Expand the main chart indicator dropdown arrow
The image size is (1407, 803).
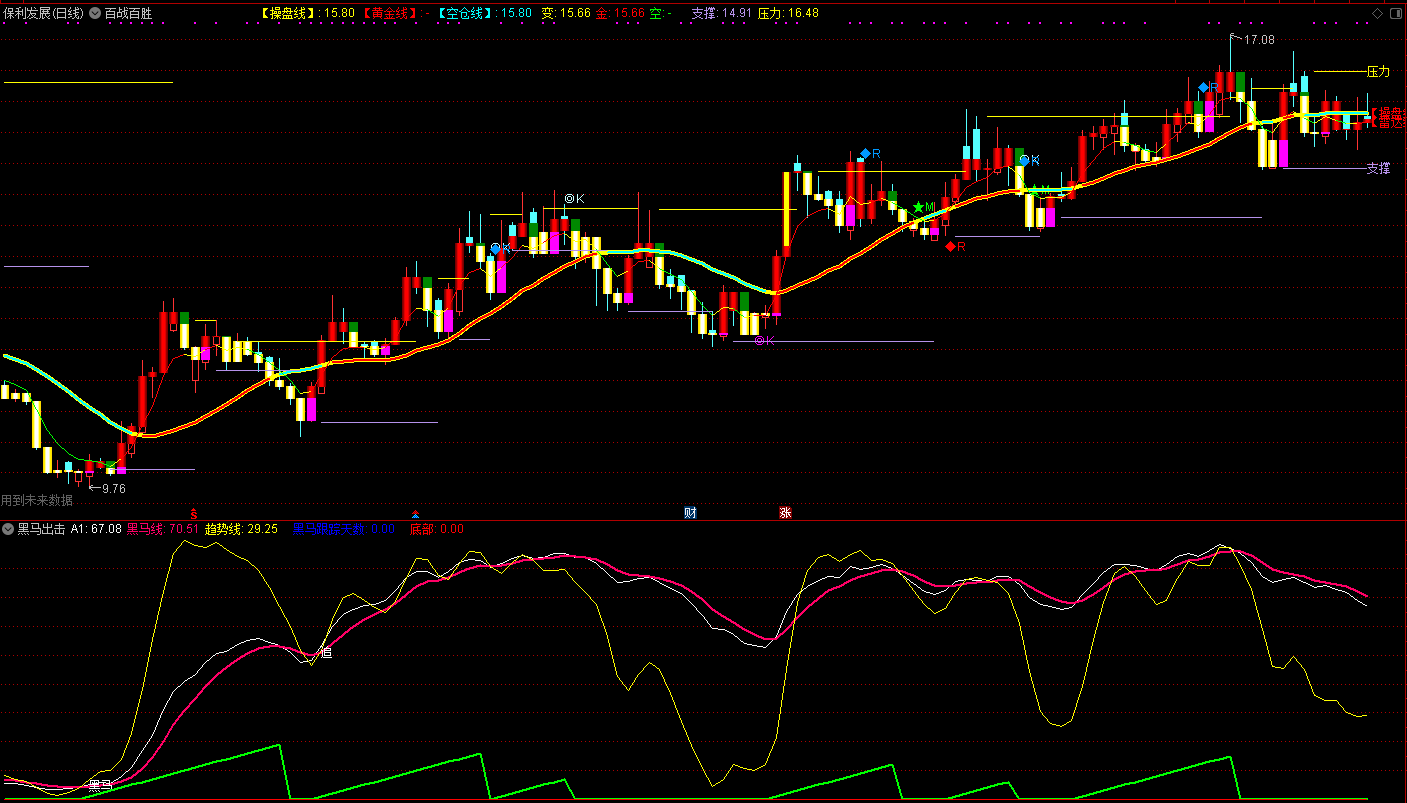tap(95, 14)
